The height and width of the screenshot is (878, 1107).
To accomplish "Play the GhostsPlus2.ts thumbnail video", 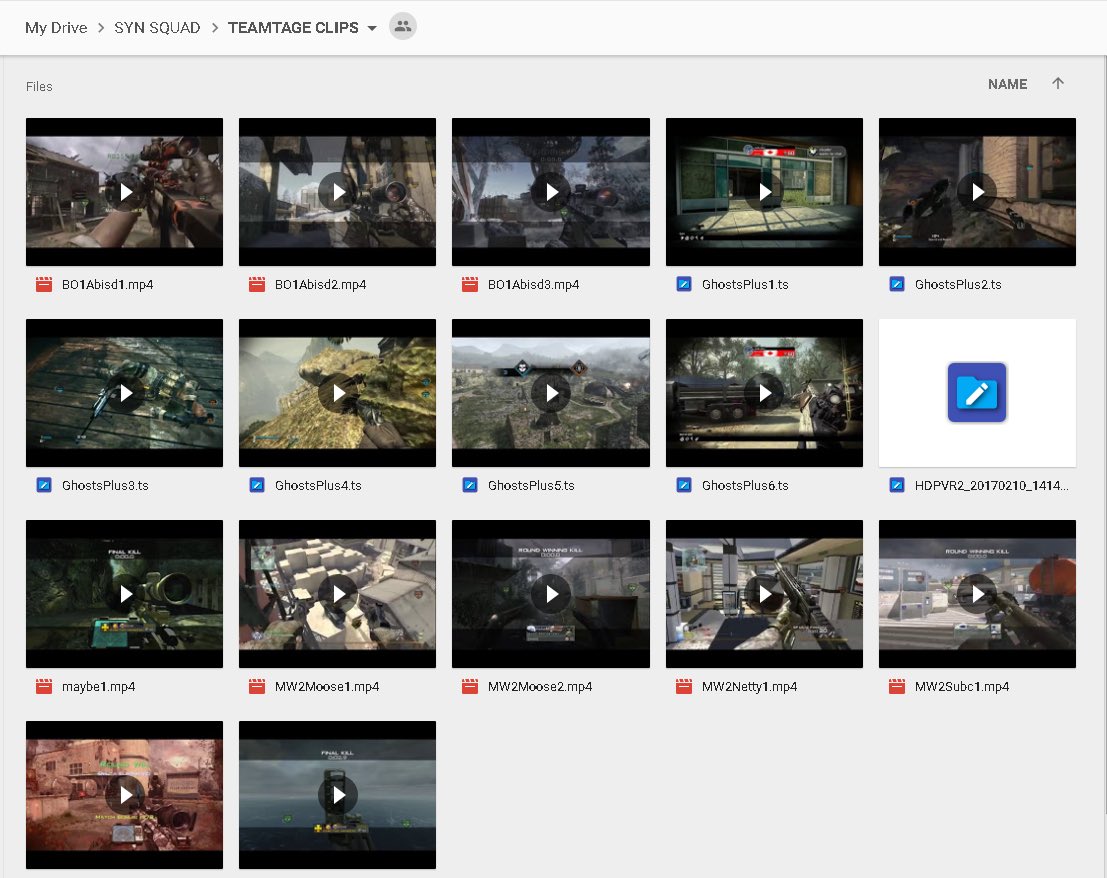I will (x=977, y=192).
